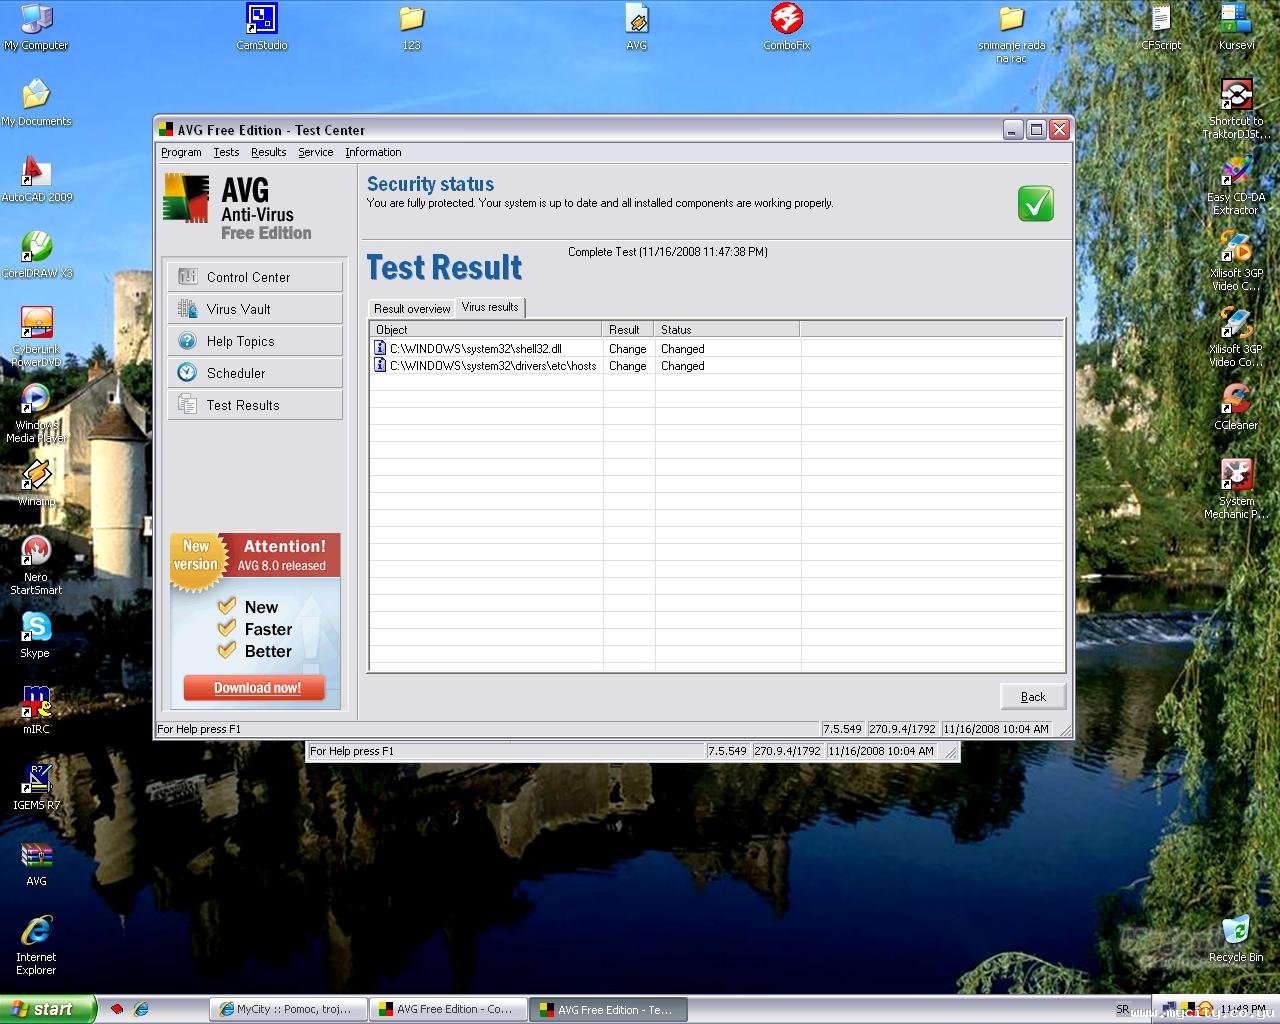The height and width of the screenshot is (1024, 1280).
Task: Select the Internet Explorer desktop icon
Action: pos(36,945)
